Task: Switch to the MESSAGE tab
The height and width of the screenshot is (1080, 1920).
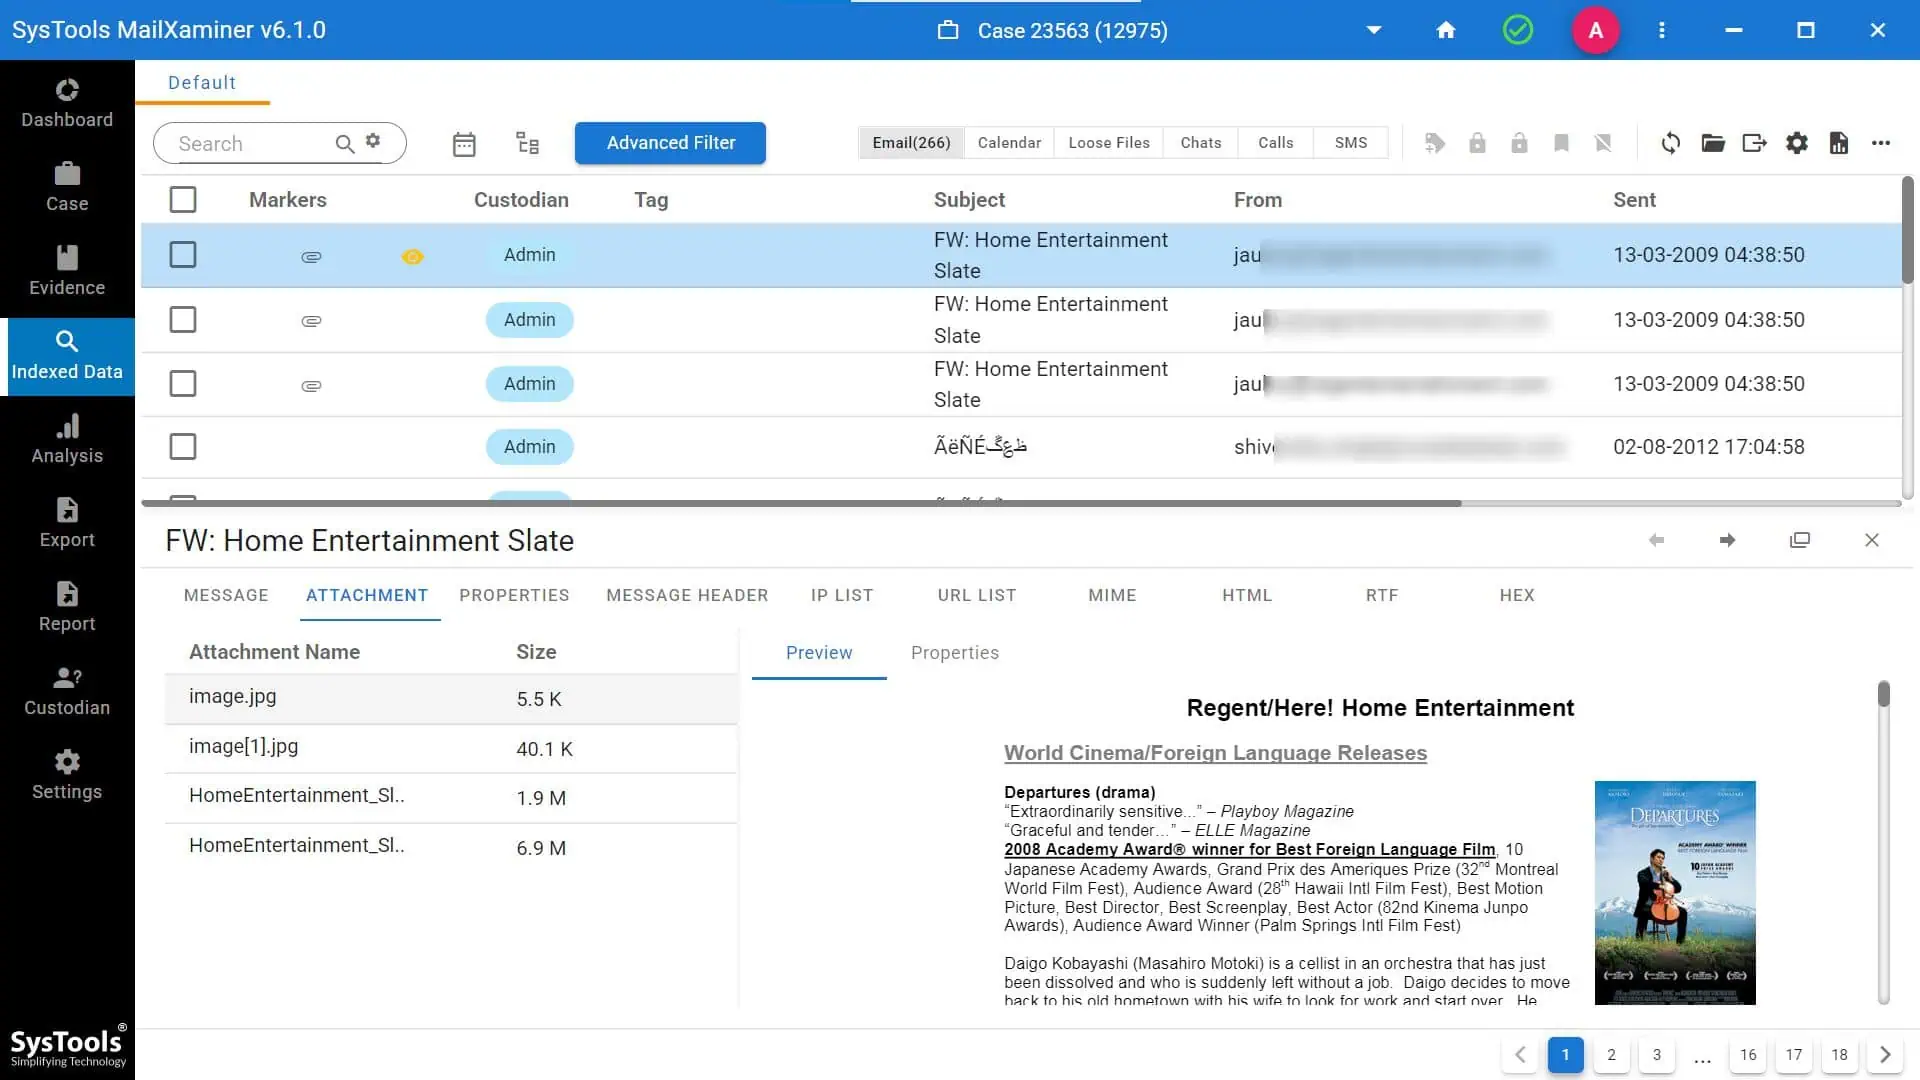Action: pyautogui.click(x=226, y=595)
